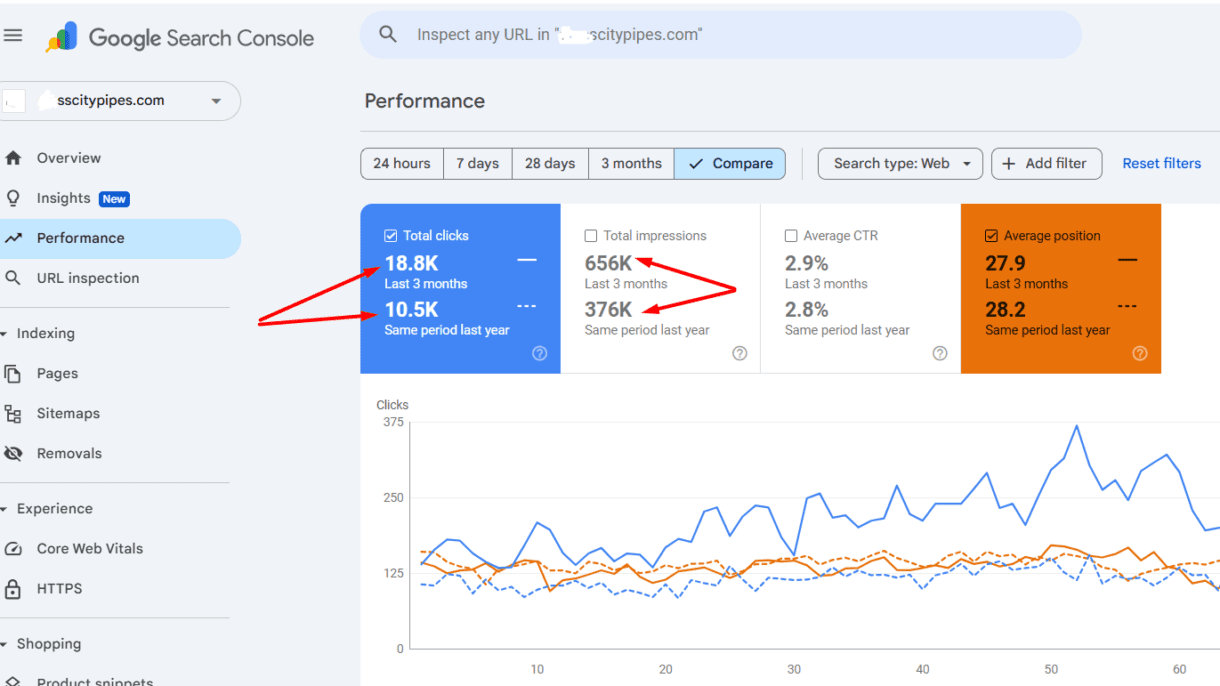The height and width of the screenshot is (686, 1220).
Task: Click the Add filter button
Action: point(1046,163)
